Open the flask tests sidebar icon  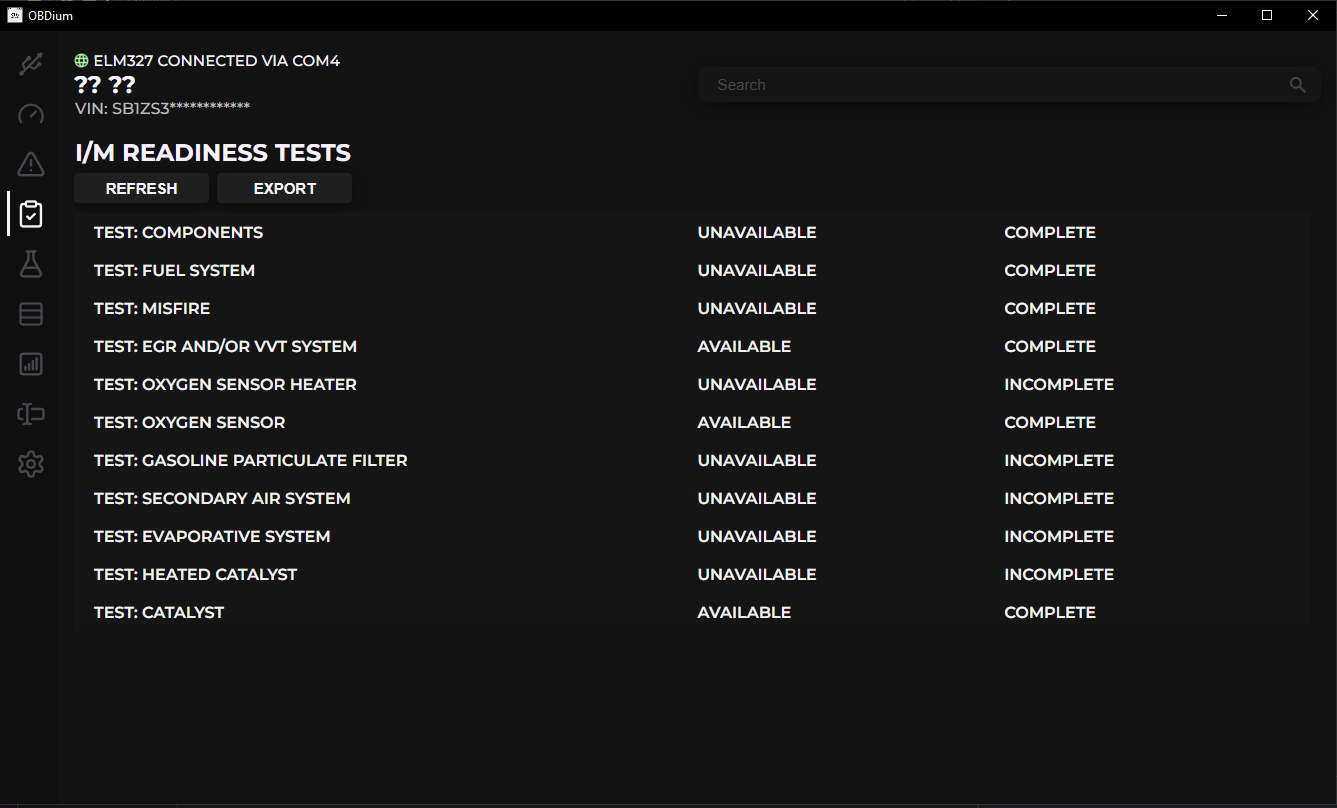[x=31, y=264]
